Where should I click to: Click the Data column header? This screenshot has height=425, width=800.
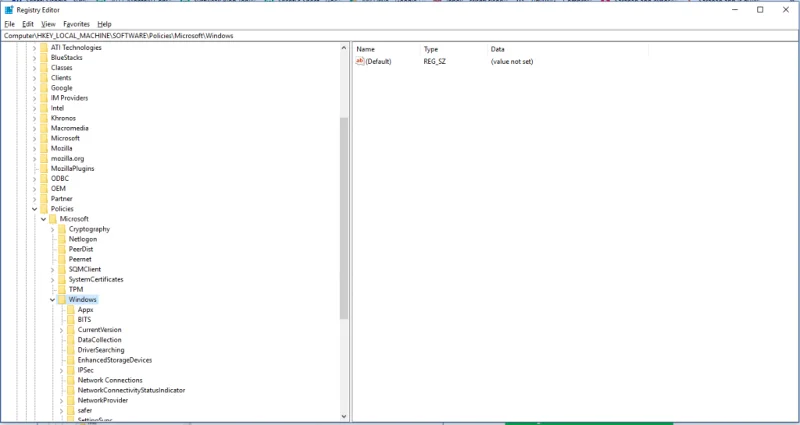click(x=568, y=49)
